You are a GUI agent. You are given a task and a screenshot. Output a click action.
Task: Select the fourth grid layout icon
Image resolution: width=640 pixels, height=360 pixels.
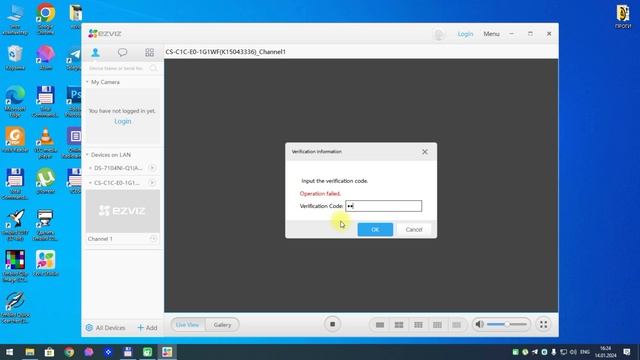437,325
